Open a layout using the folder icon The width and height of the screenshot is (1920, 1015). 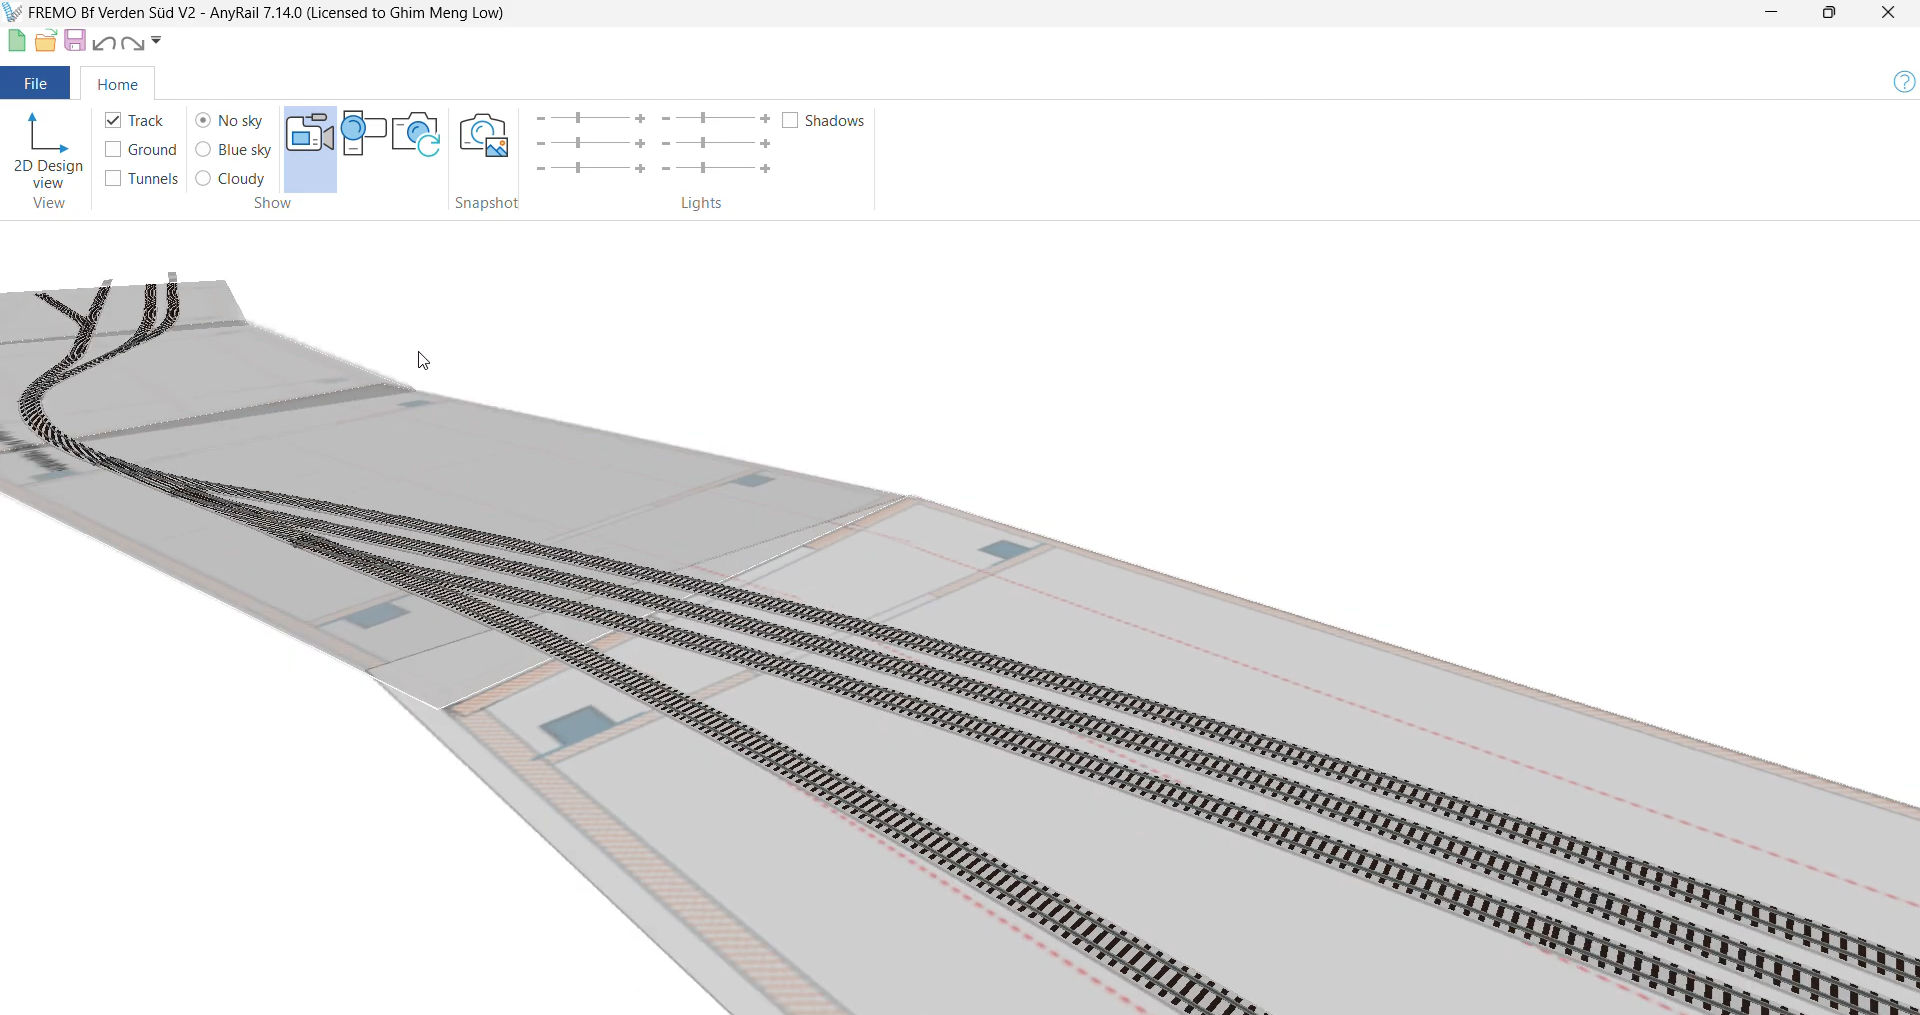(45, 41)
